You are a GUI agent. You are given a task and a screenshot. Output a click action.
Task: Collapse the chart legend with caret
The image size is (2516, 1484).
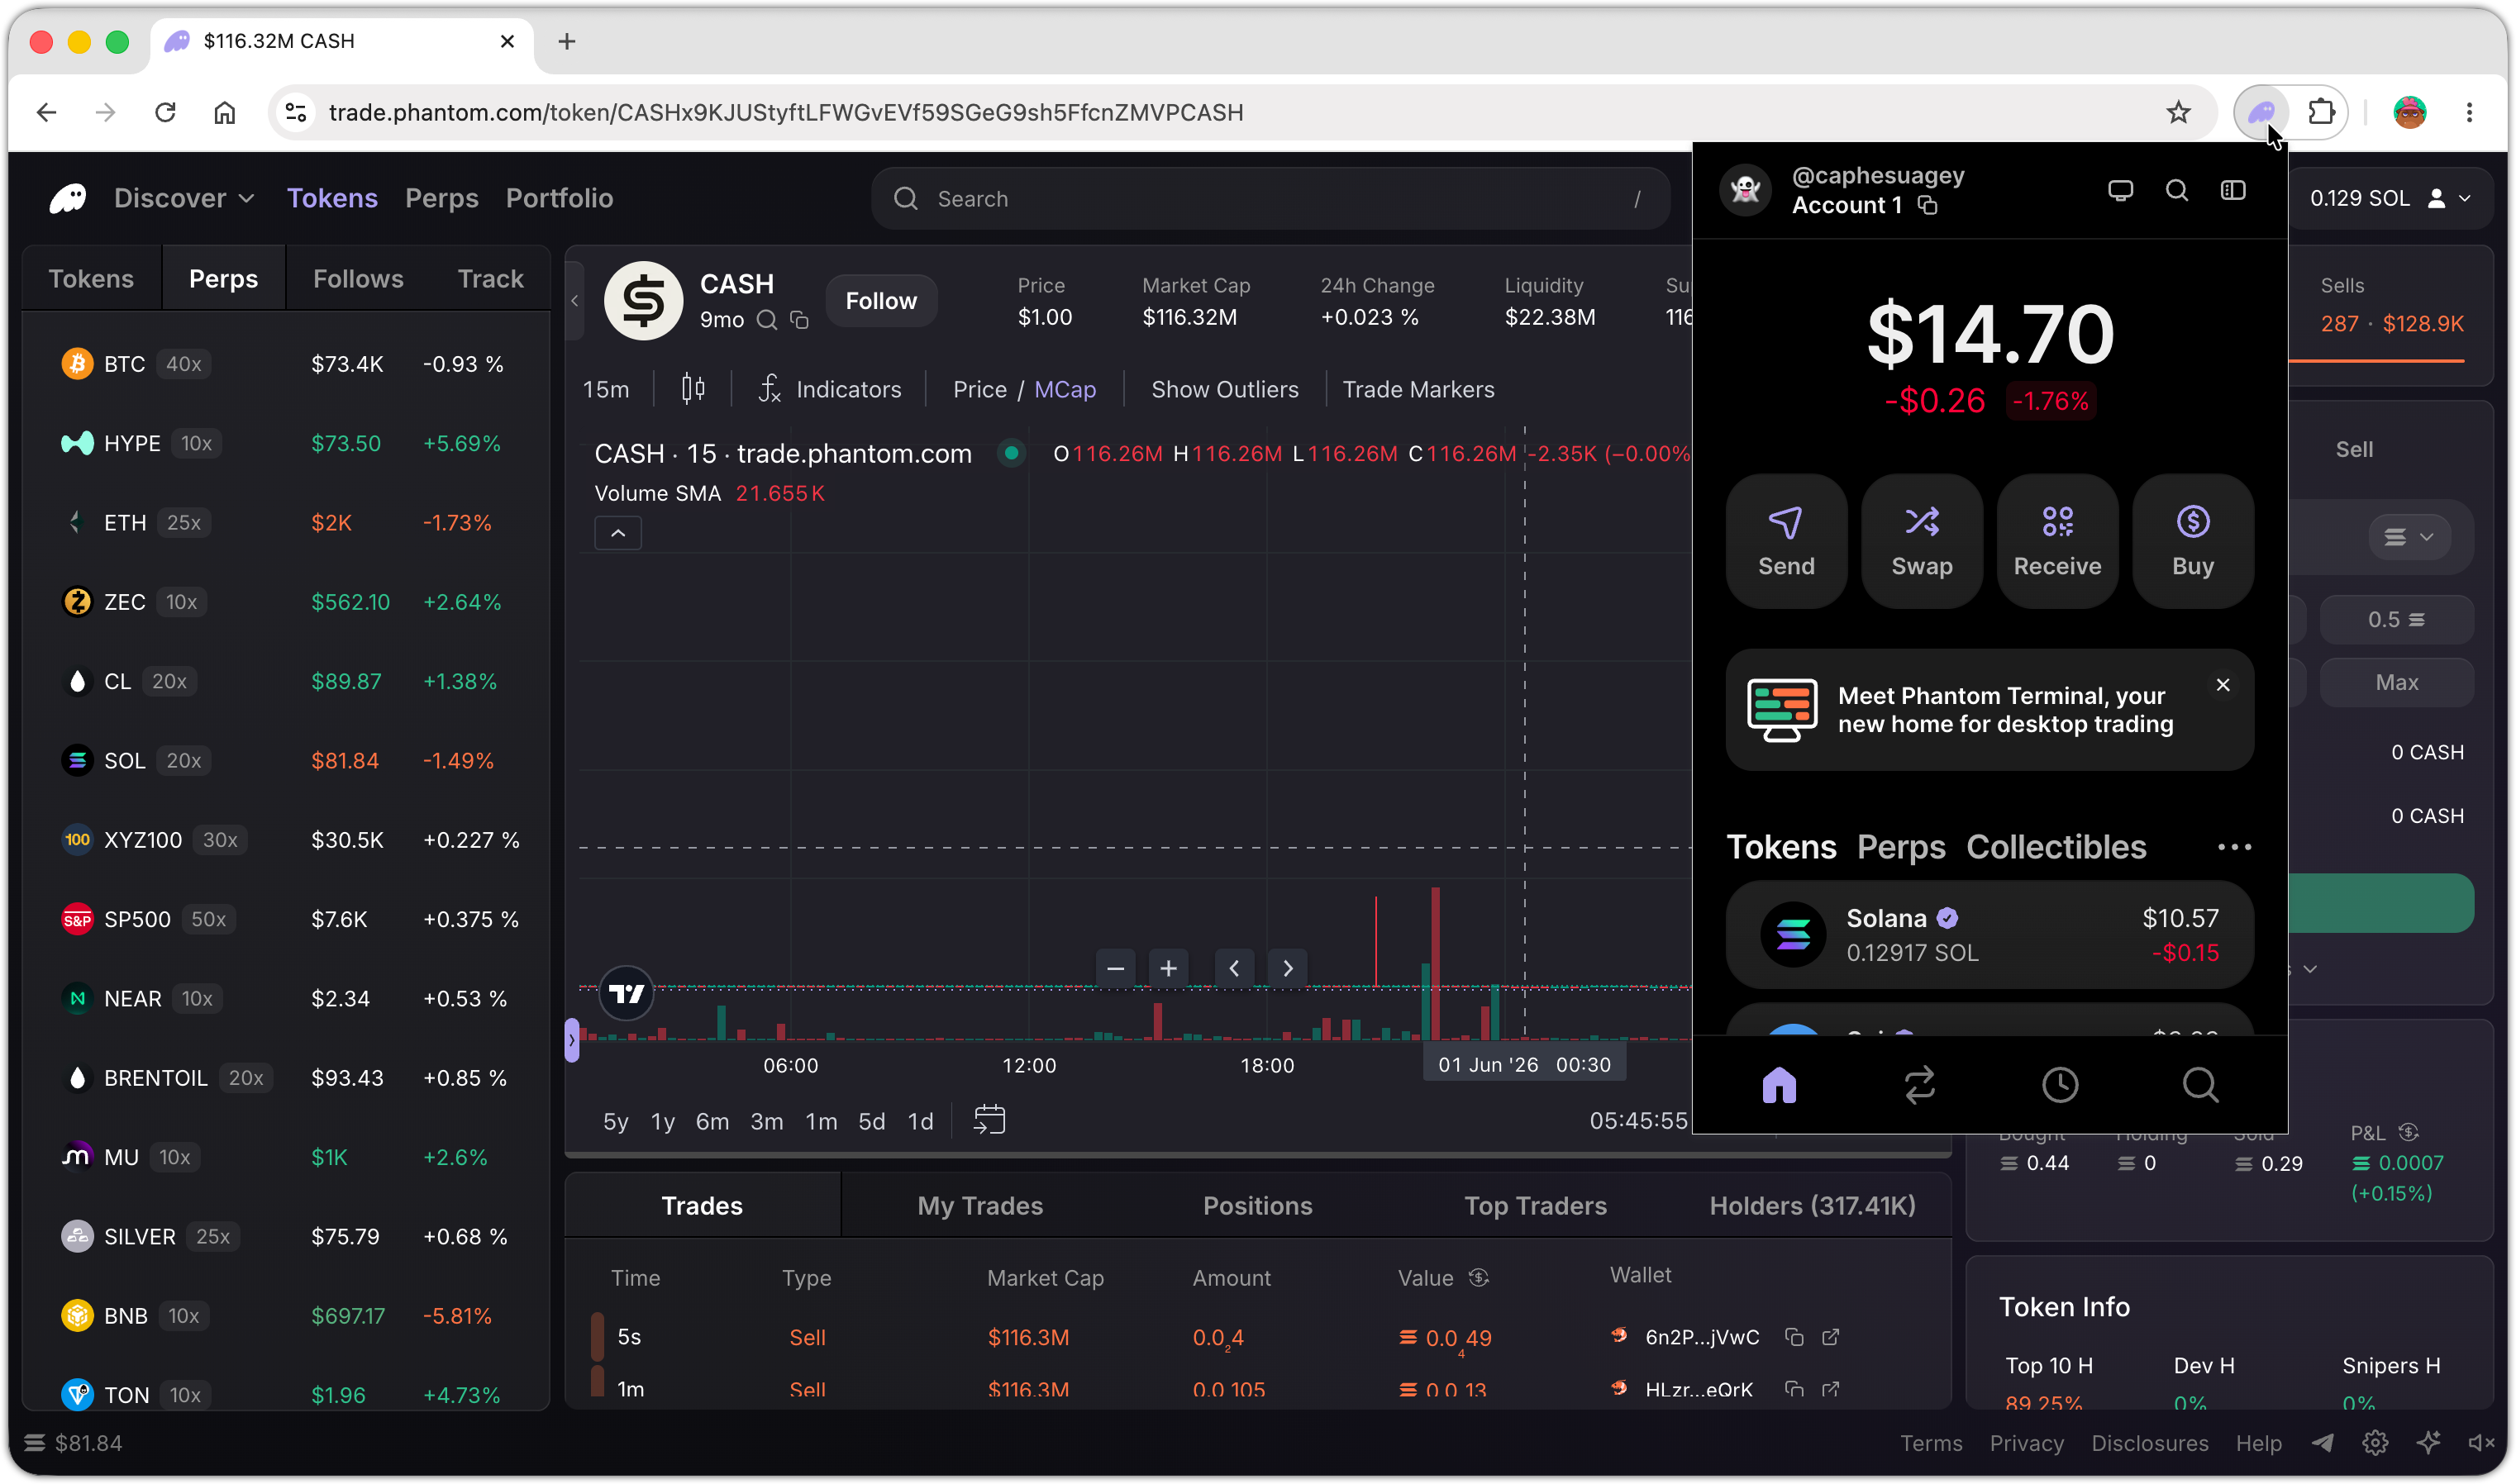(x=618, y=533)
